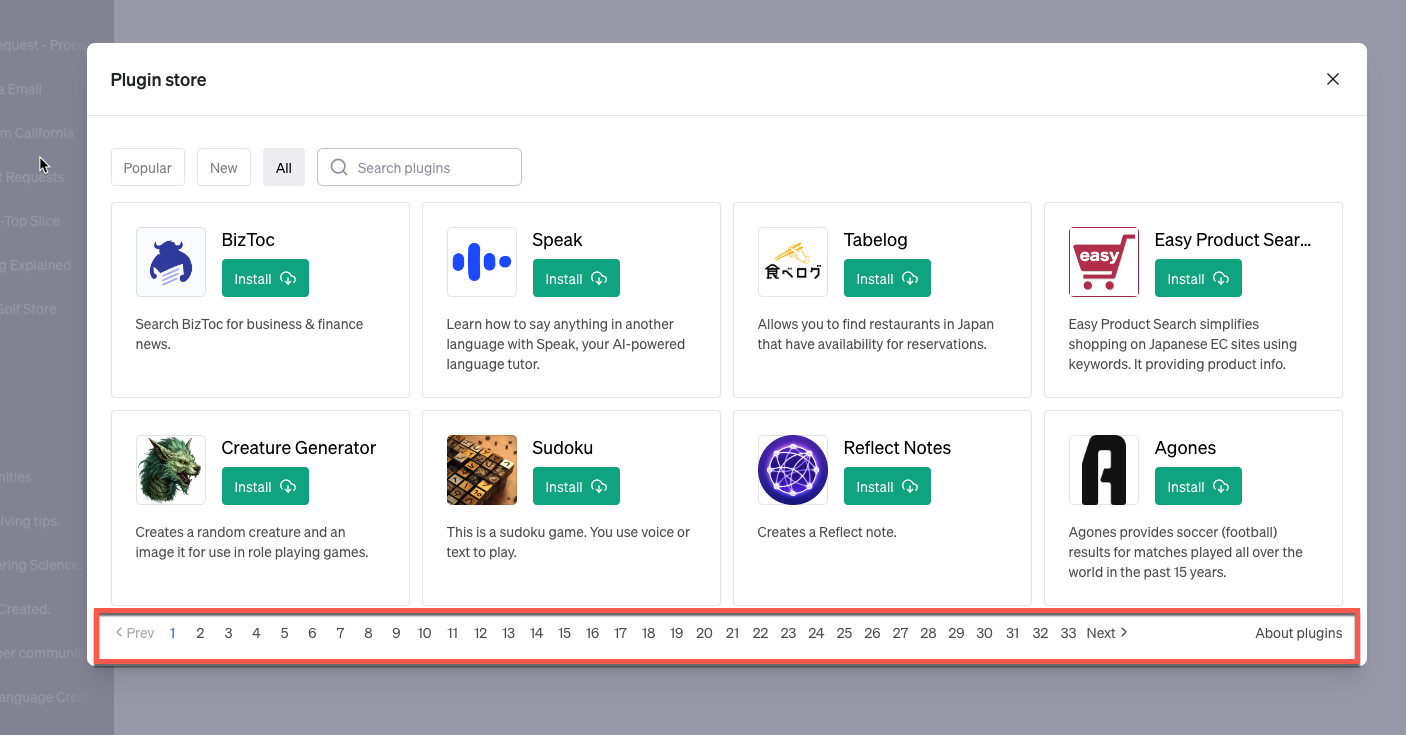Install the Sudoku plugin

click(576, 487)
